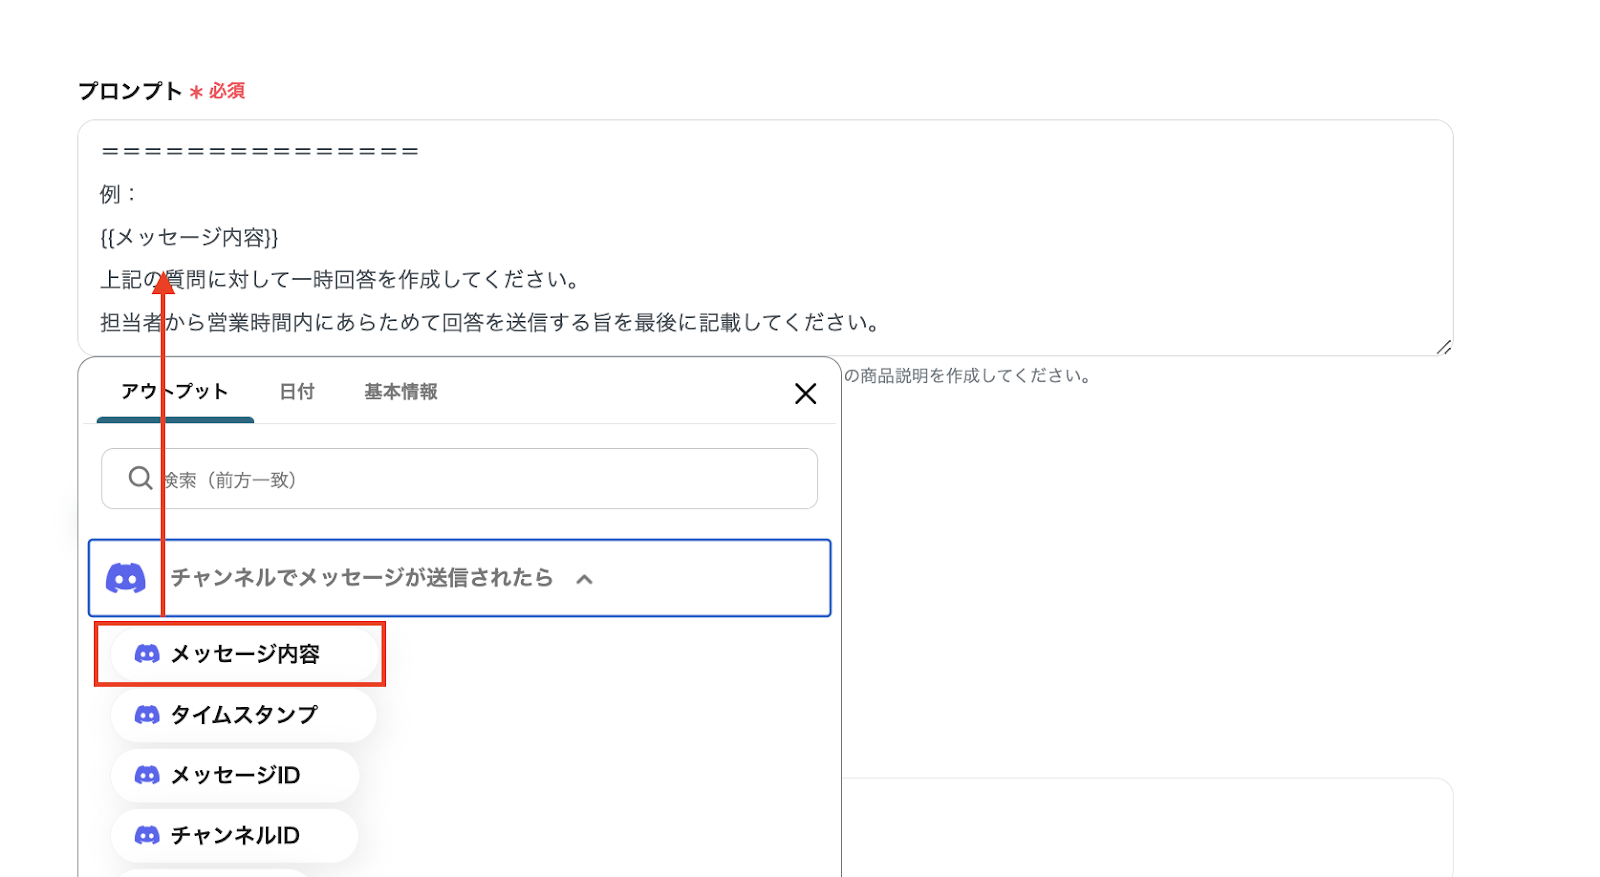The width and height of the screenshot is (1600, 877).
Task: Click the 例： line in prompt
Action: 118,195
